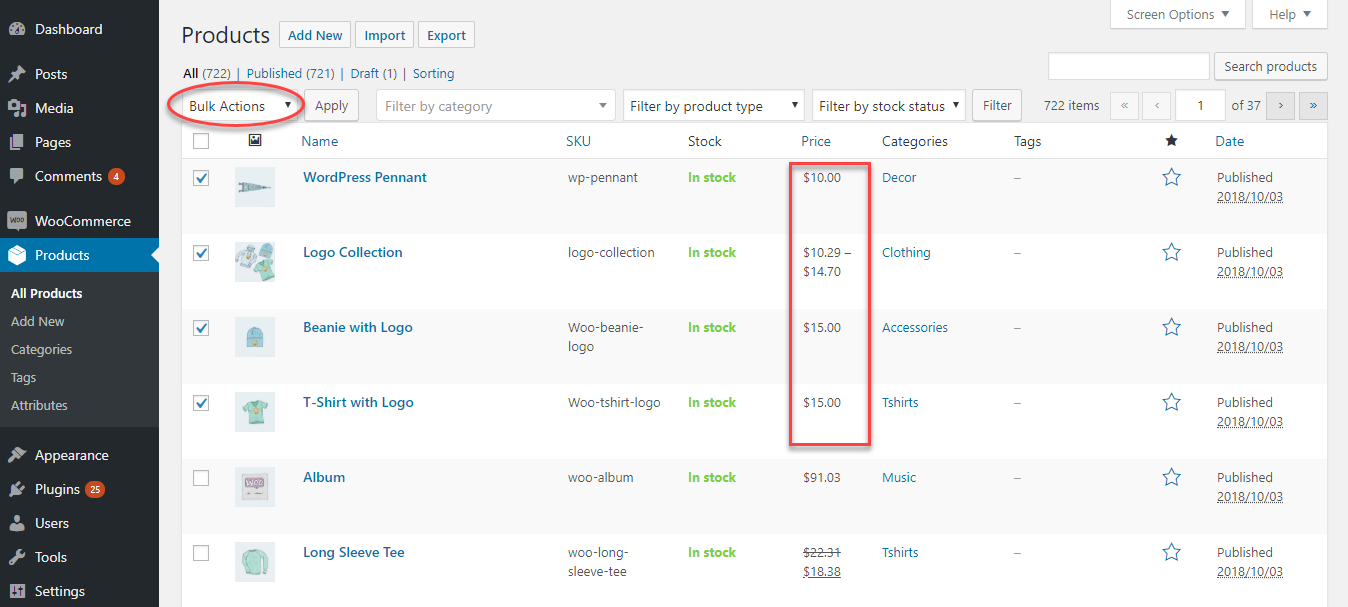Open the Filter by category dropdown

[495, 106]
